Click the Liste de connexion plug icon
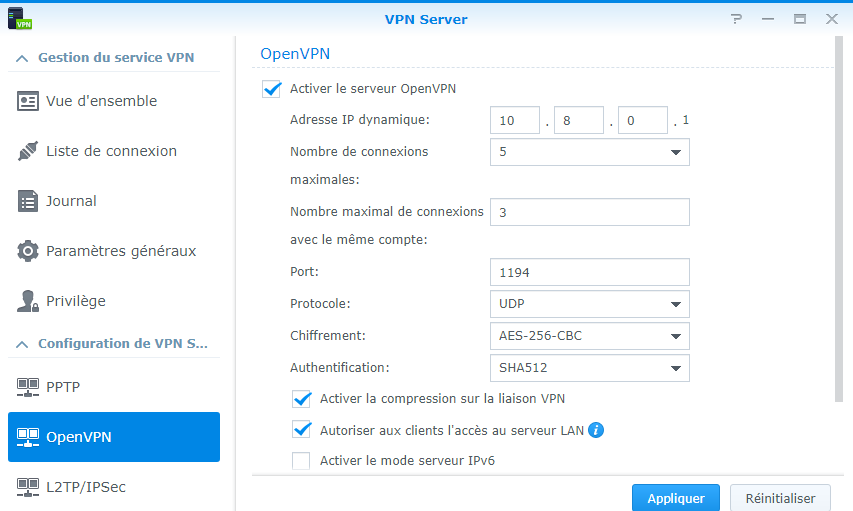Viewport: 853px width, 511px height. [x=28, y=151]
